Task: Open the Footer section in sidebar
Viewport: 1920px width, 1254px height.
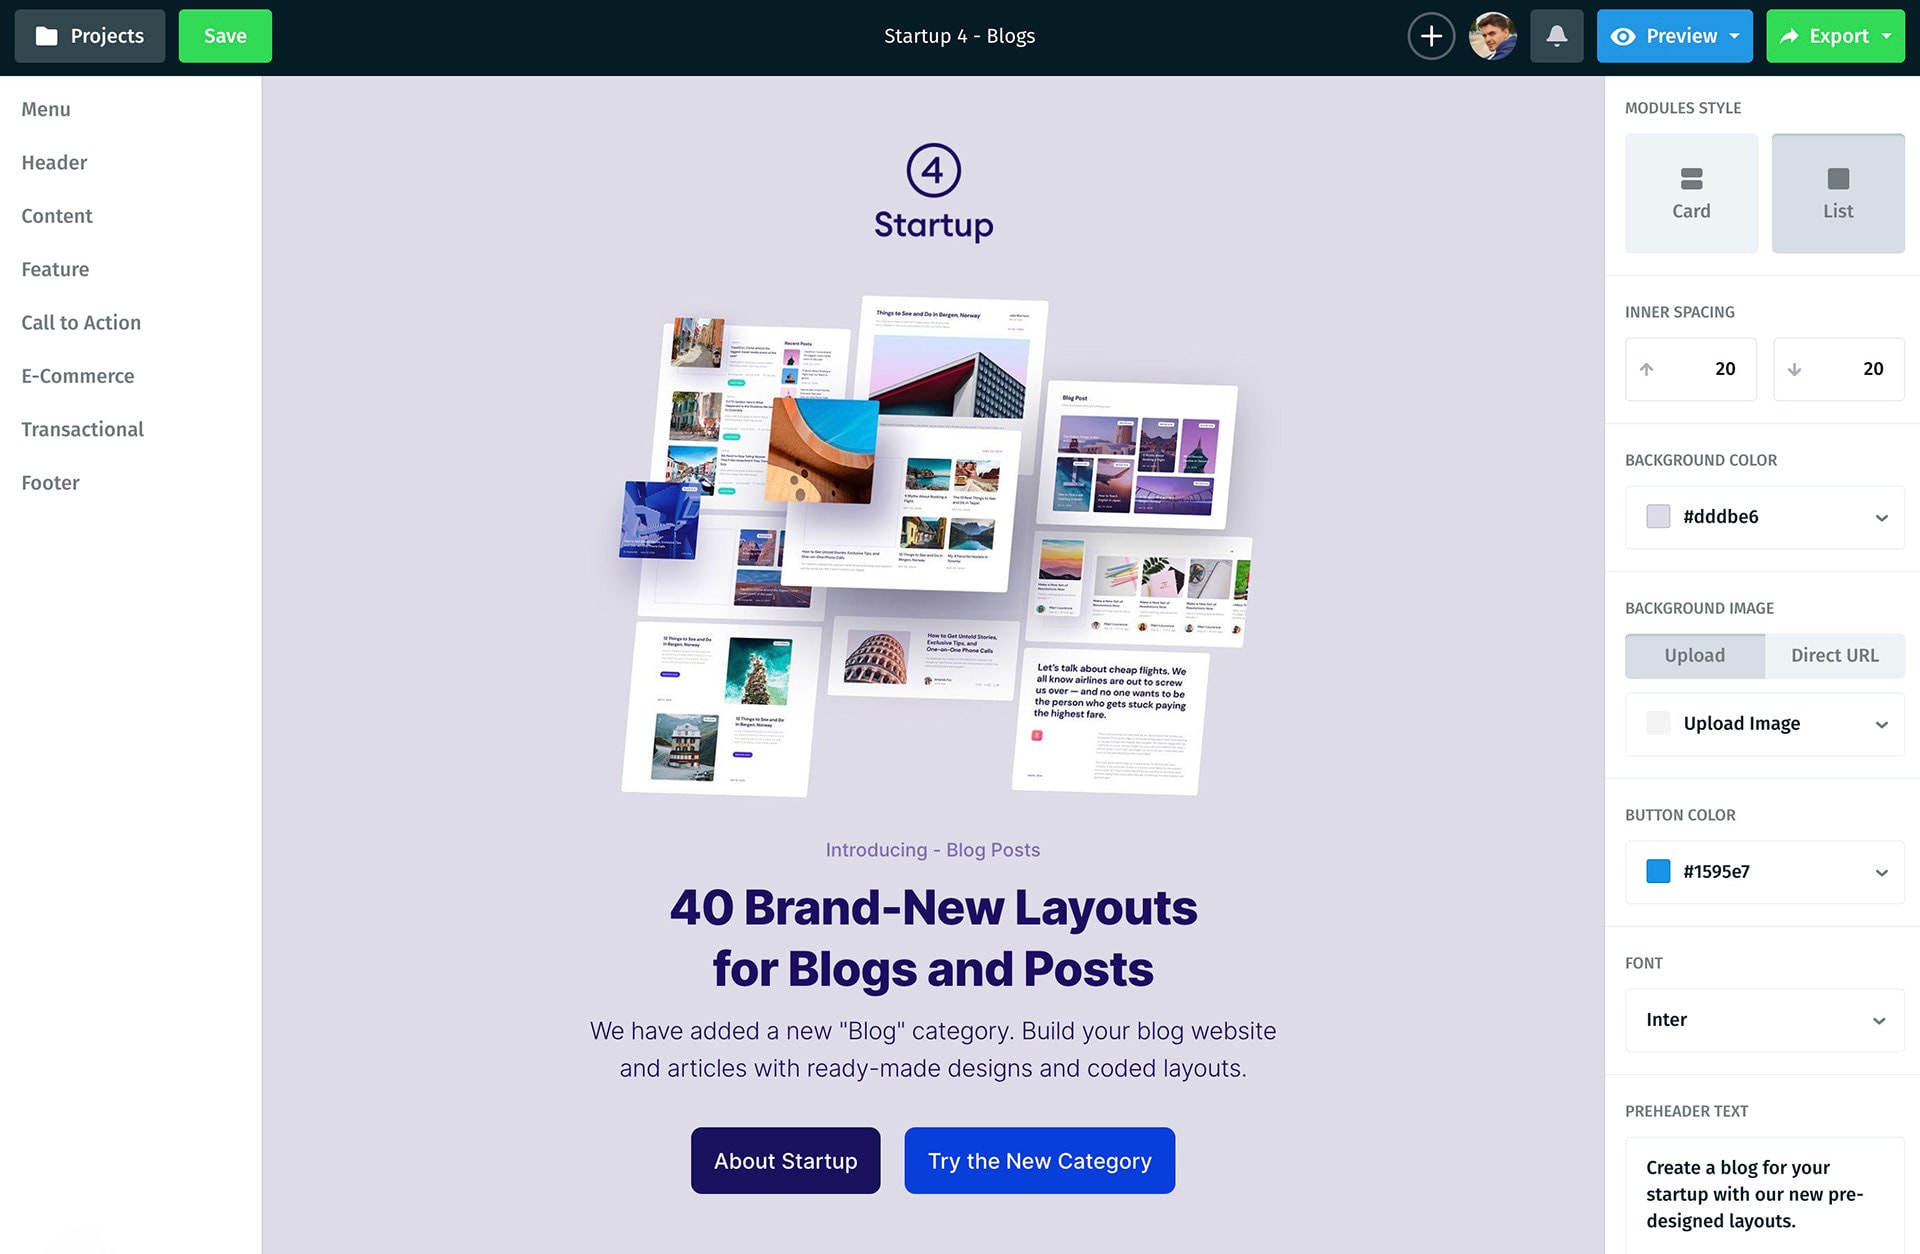Action: [x=49, y=481]
